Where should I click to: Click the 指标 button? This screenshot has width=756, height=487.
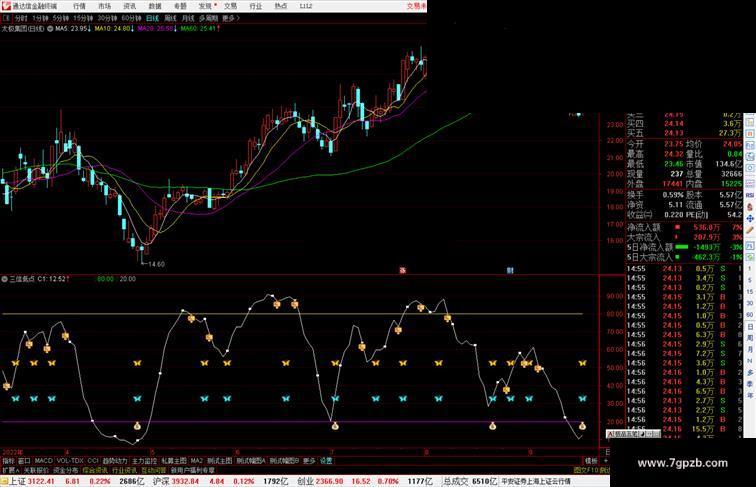tap(8, 461)
